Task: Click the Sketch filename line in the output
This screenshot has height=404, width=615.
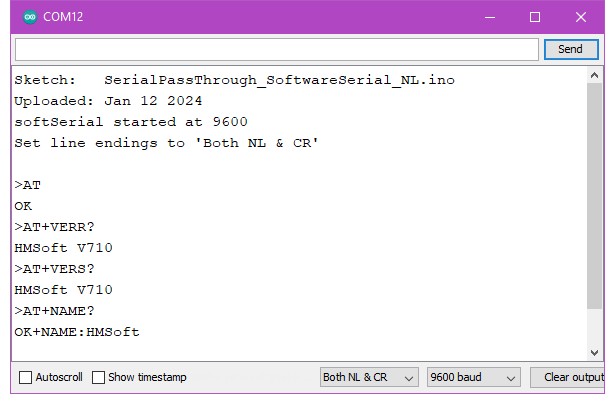Action: [234, 80]
